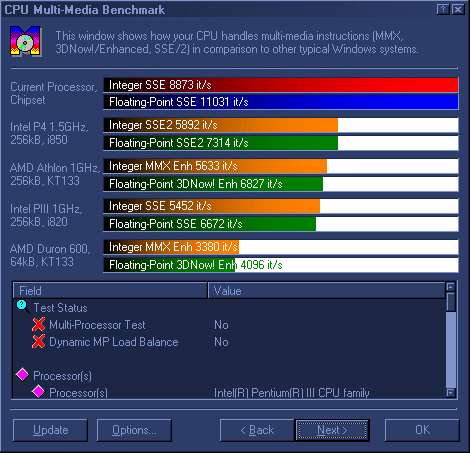Click the blue Floating-Point SSE 11031 bar
This screenshot has width=470, height=453.
point(281,102)
